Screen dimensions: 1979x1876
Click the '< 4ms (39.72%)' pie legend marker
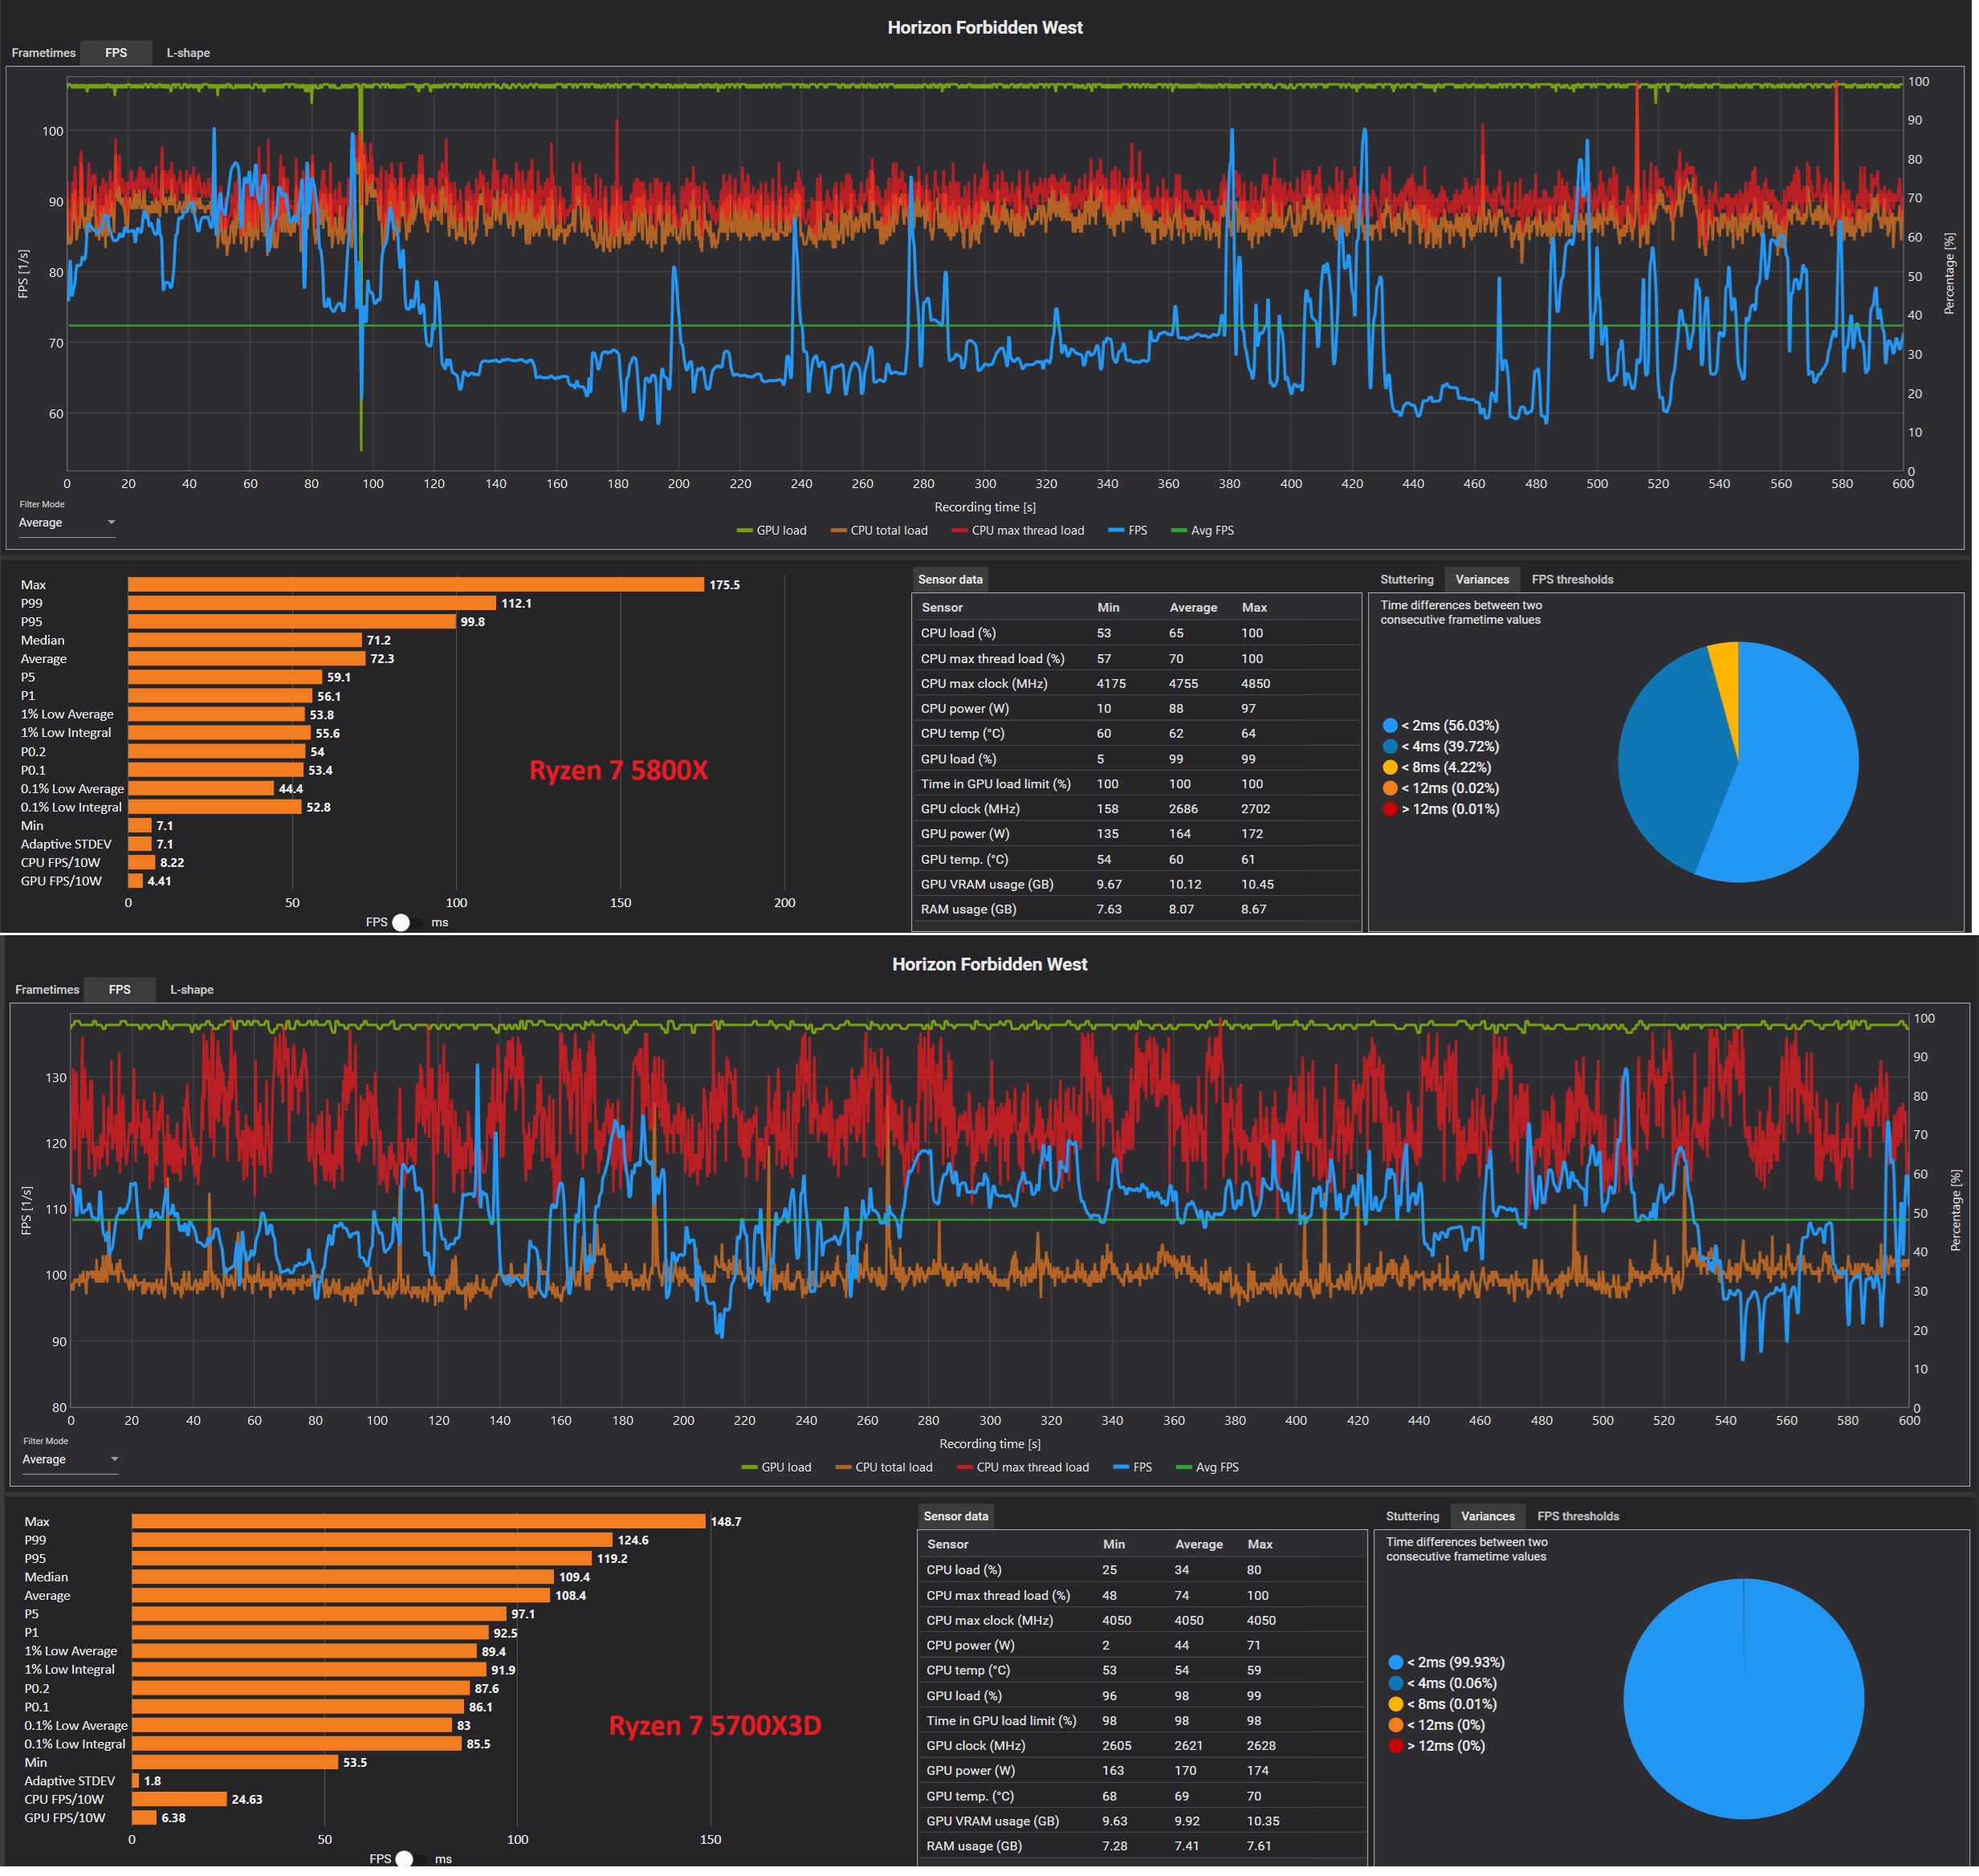pyautogui.click(x=1390, y=747)
